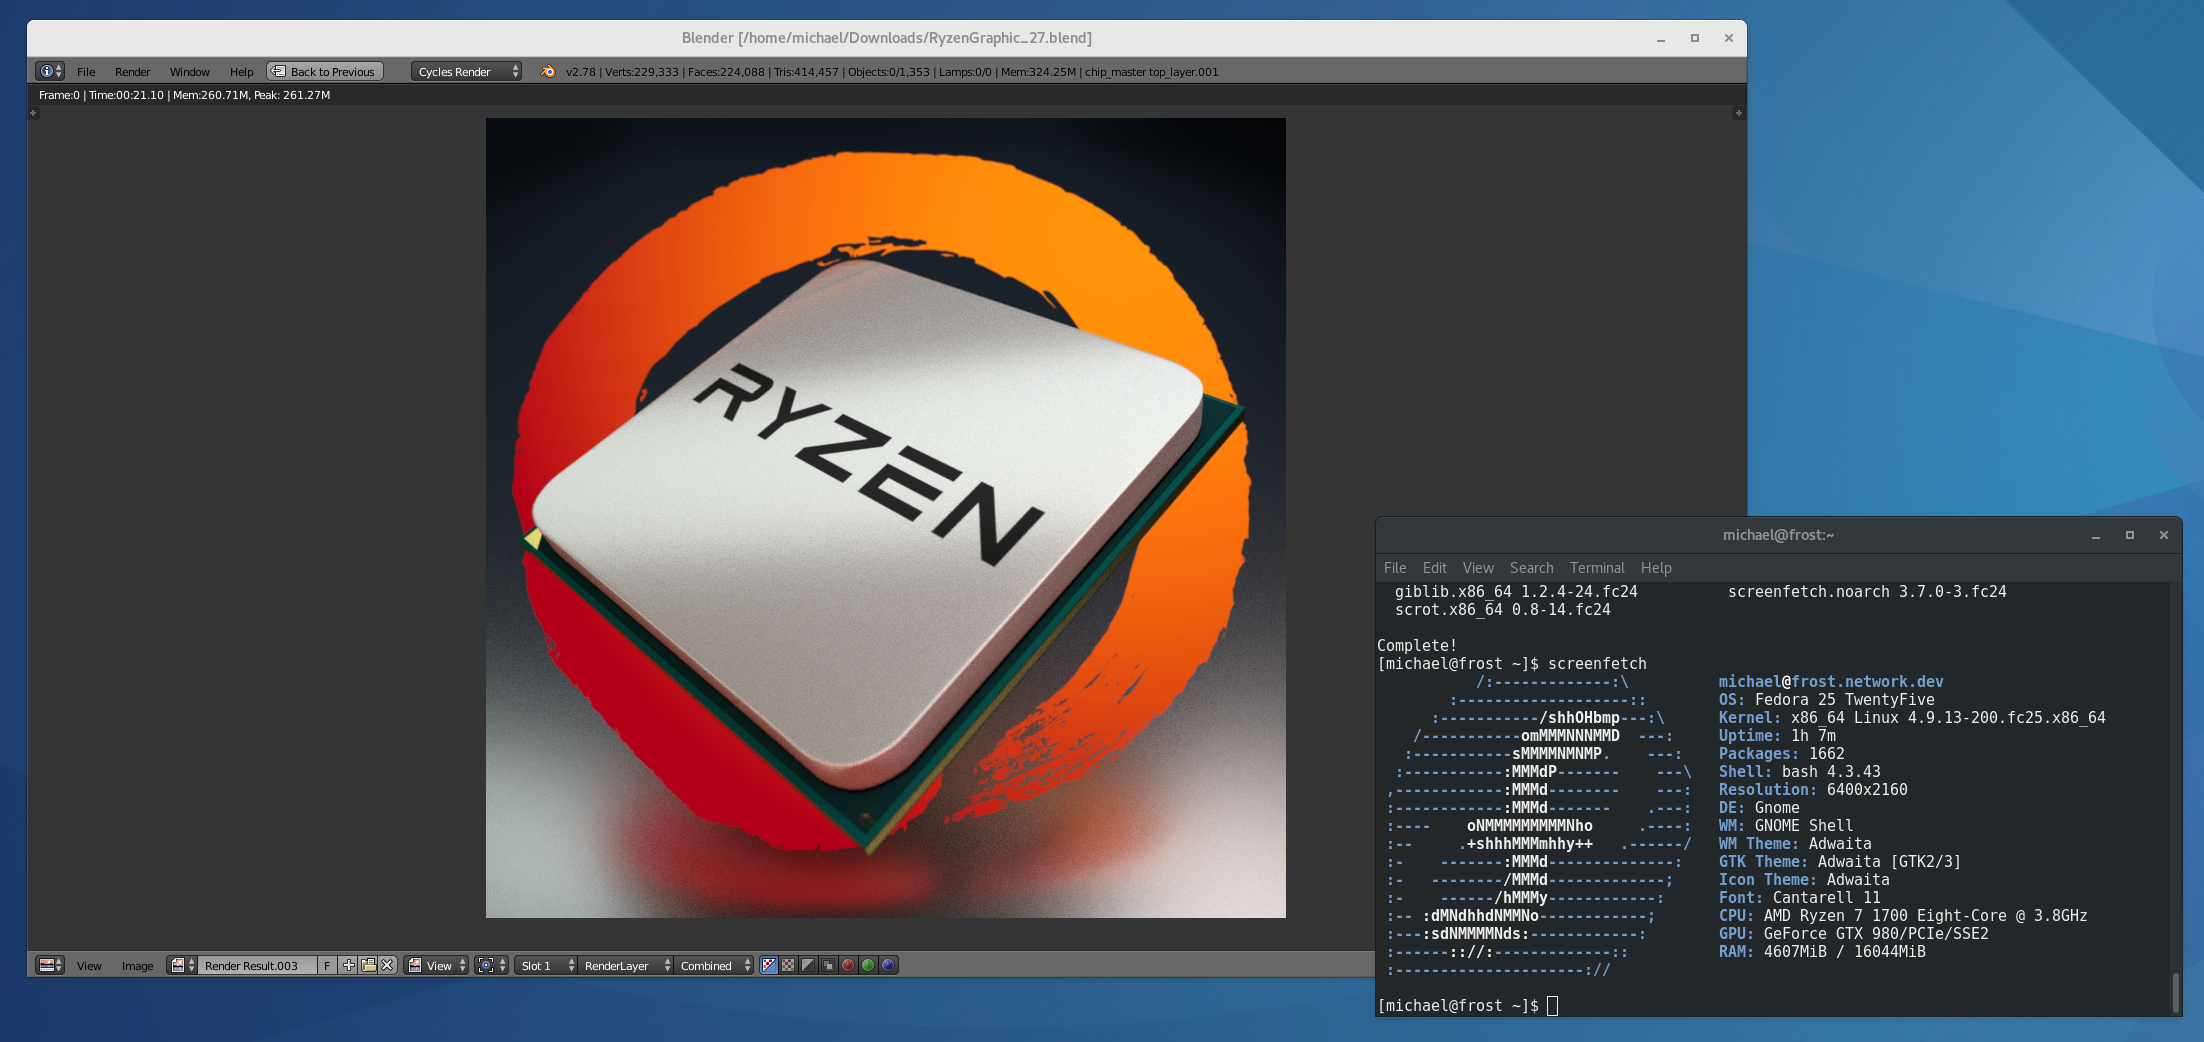
Task: Click the browse image icon beside Render Result.003
Action: pos(182,965)
